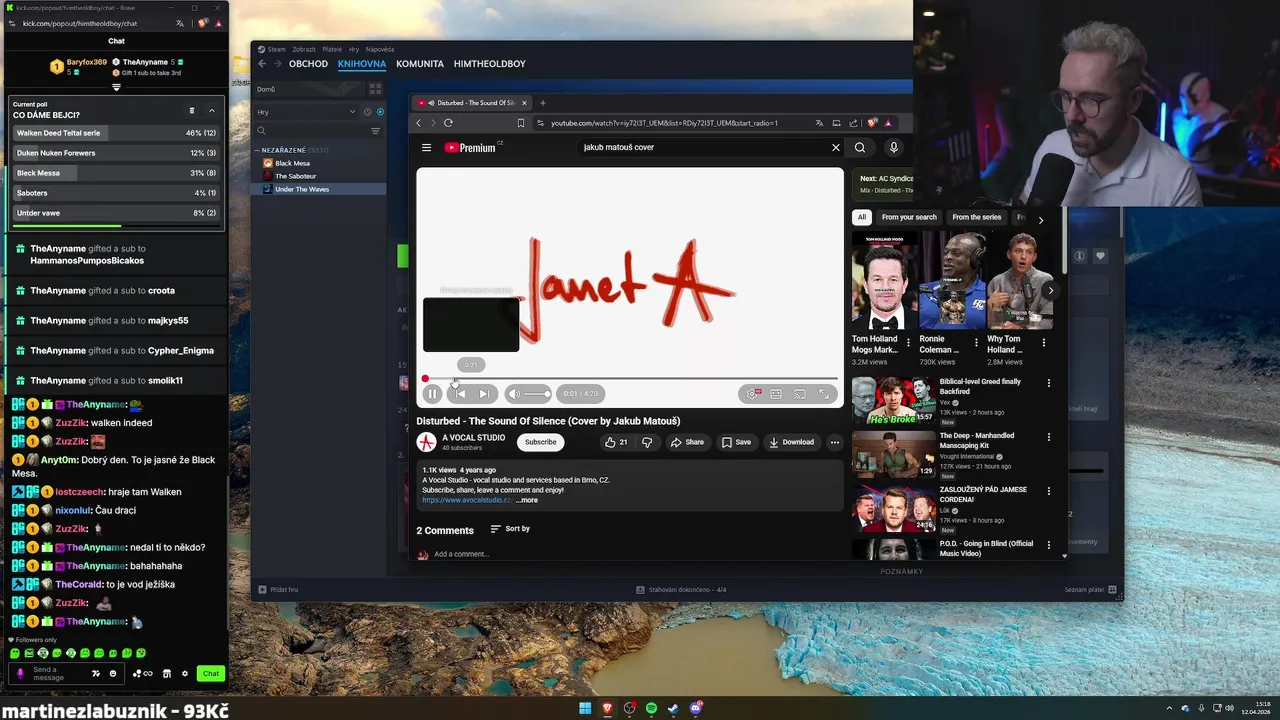Screen dimensions: 1280x720
Task: Collapse the Kick current poll
Action: pos(212,110)
